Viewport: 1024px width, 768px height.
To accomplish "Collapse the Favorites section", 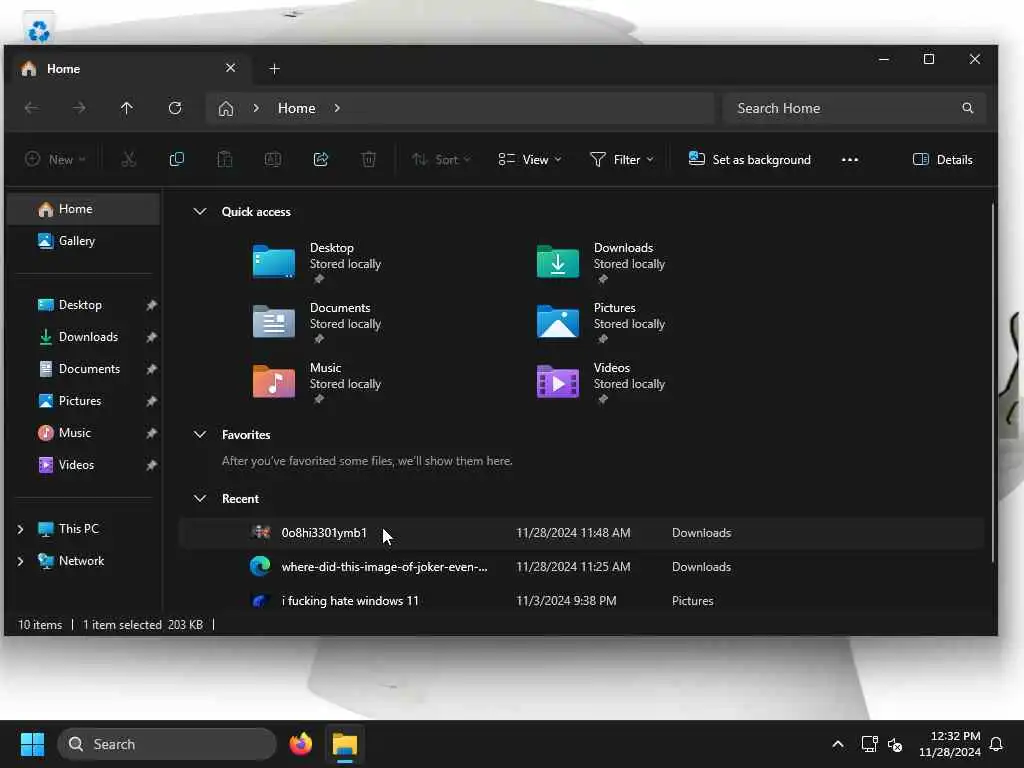I will point(200,434).
